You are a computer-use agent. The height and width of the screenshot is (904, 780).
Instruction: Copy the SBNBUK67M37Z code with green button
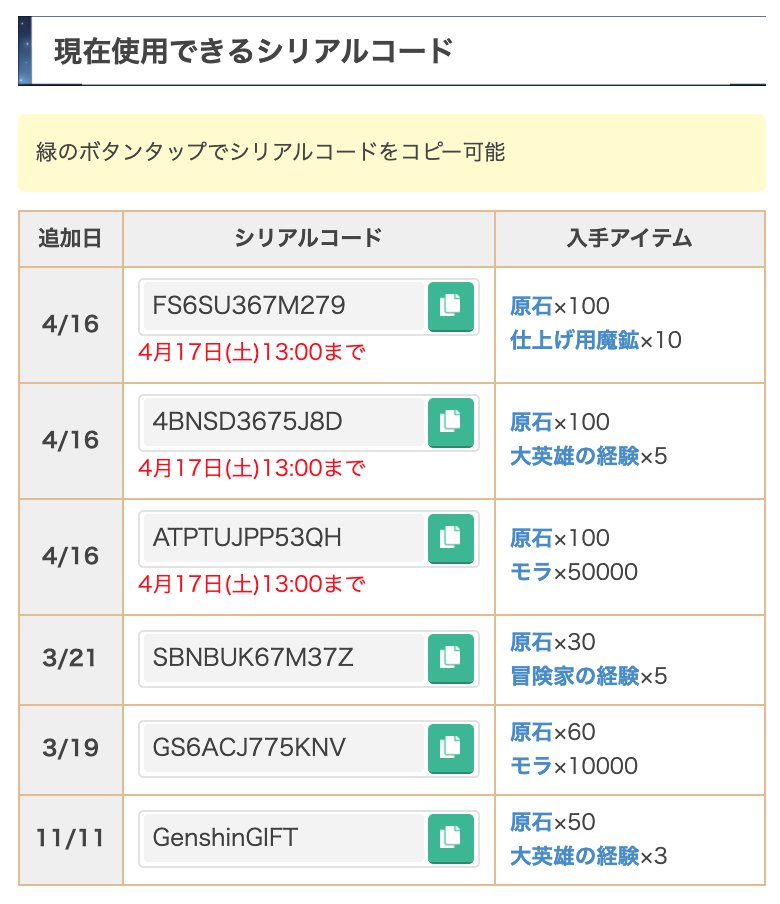(451, 658)
